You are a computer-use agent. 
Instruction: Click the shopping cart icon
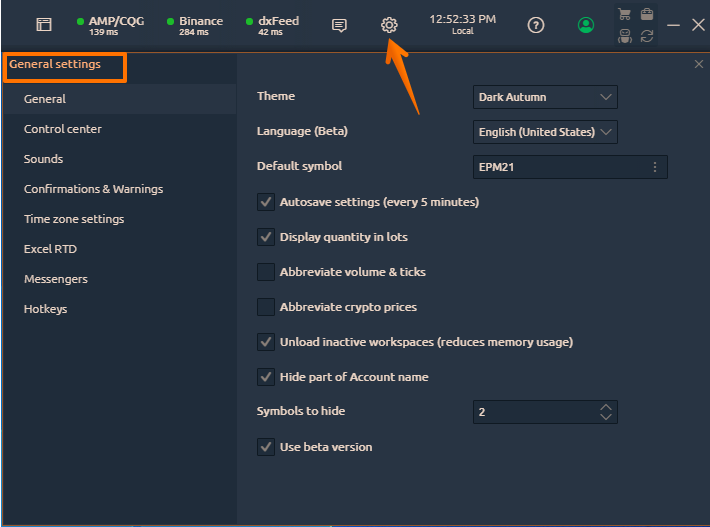tap(625, 14)
